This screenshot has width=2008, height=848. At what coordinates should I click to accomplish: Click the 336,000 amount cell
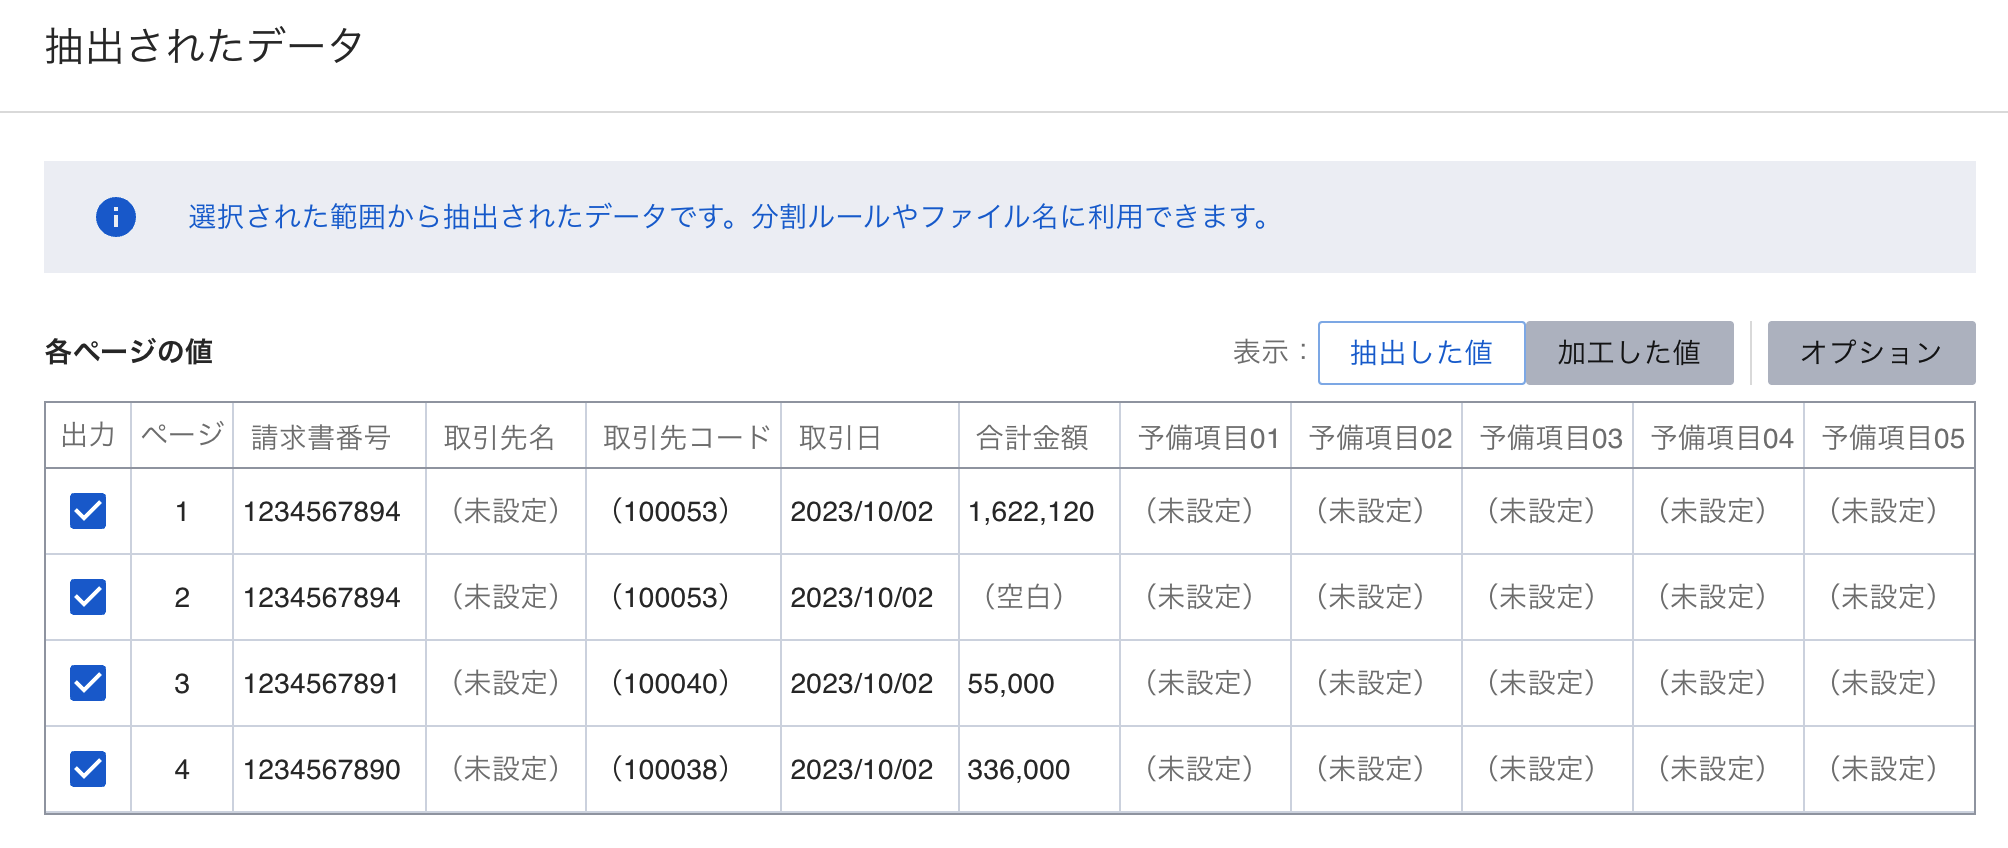(x=1018, y=770)
